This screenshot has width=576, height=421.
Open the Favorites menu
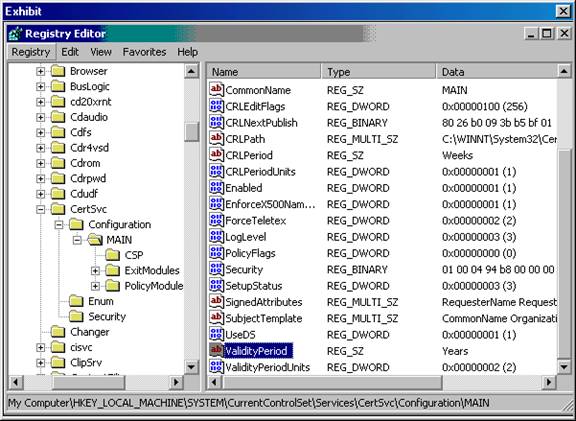coord(144,52)
